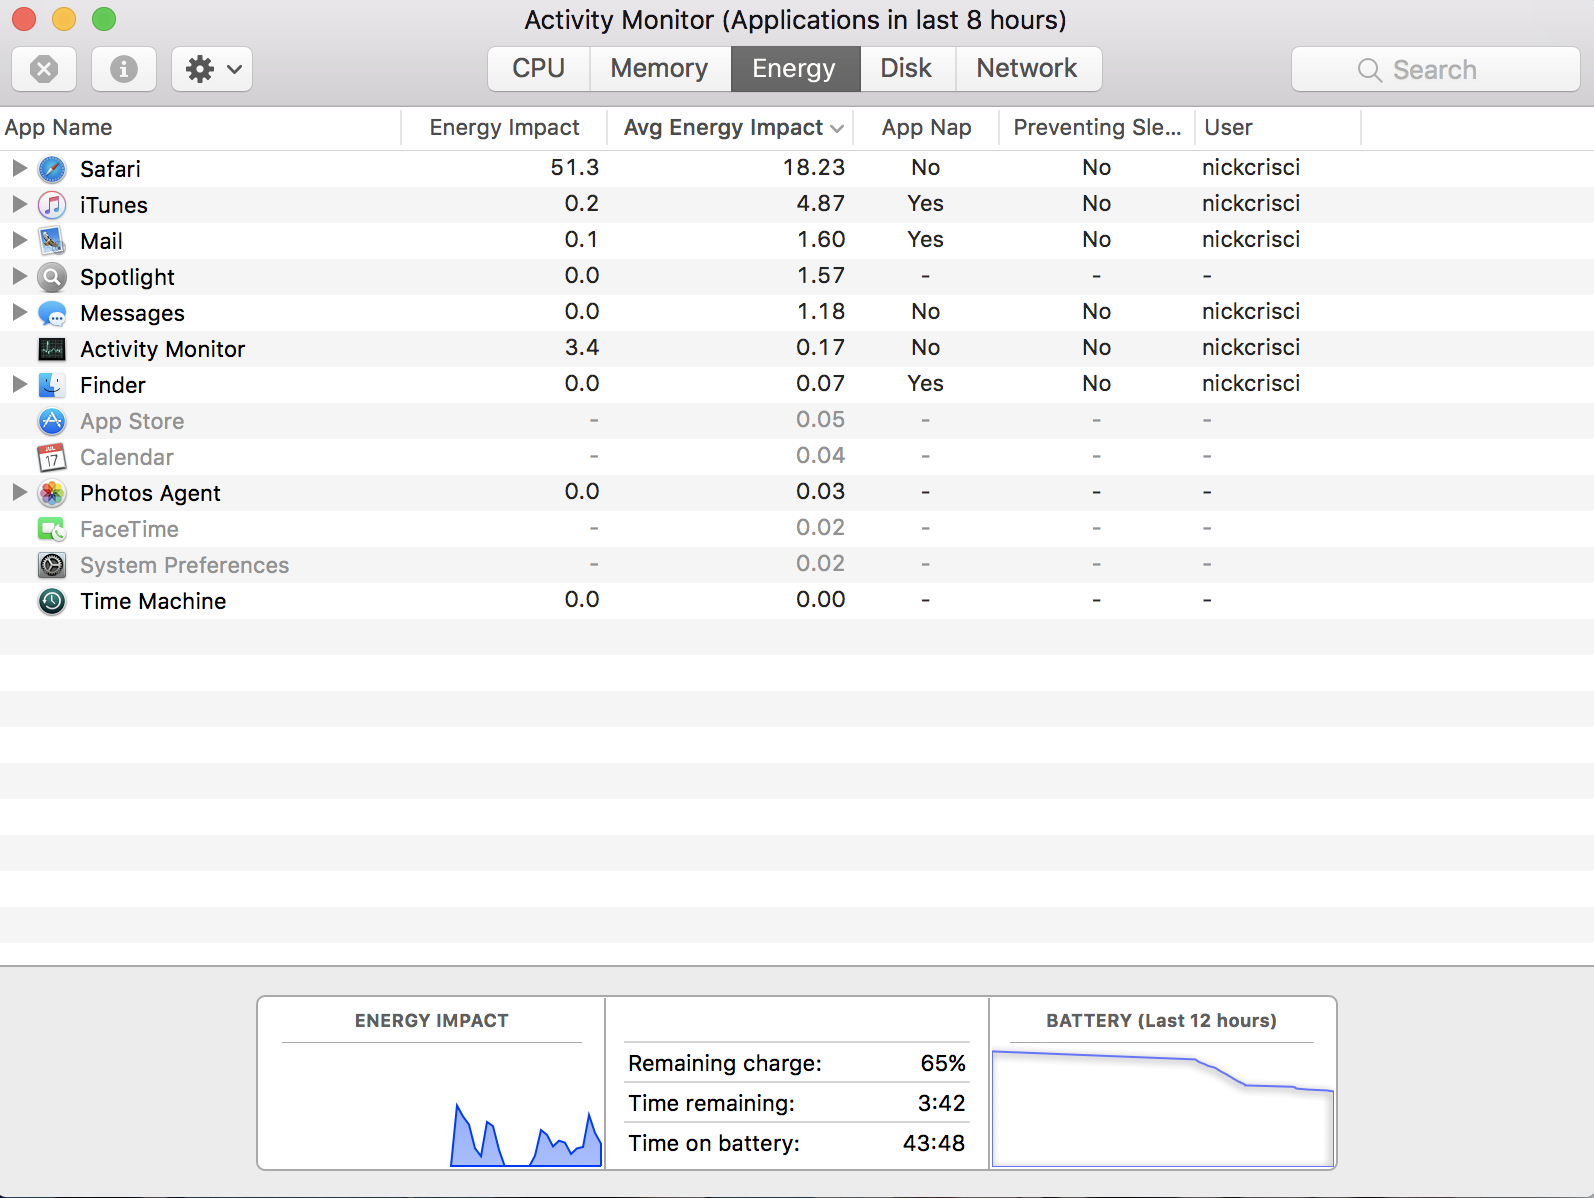The image size is (1594, 1198).
Task: Expand the Spotlight process row
Action: click(19, 276)
